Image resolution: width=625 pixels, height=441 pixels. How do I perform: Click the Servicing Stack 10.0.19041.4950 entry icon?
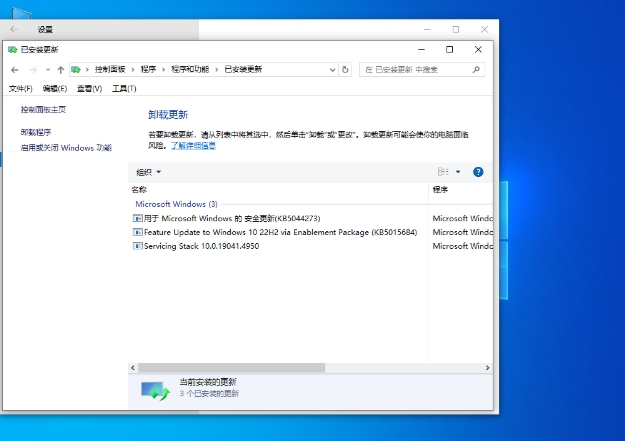tap(137, 245)
